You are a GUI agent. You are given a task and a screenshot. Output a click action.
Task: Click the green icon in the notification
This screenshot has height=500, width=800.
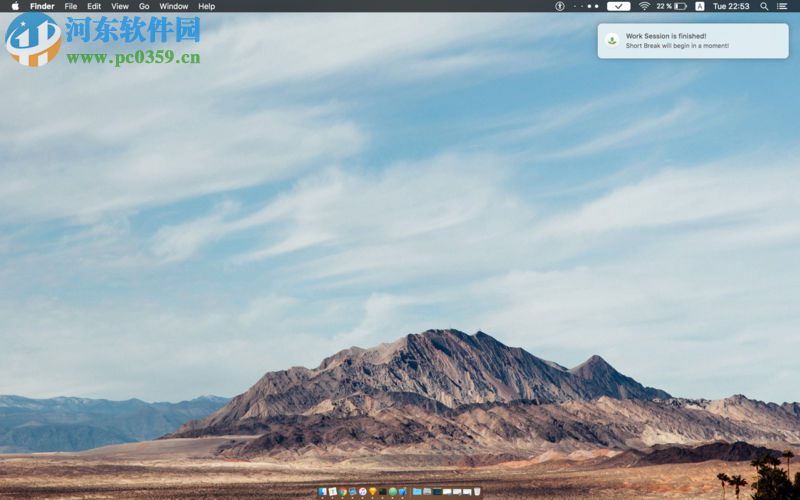612,40
